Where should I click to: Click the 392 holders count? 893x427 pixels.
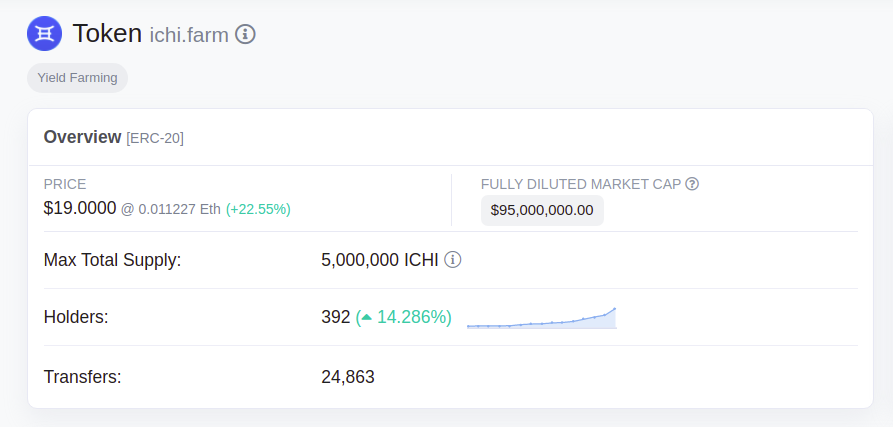(x=335, y=317)
